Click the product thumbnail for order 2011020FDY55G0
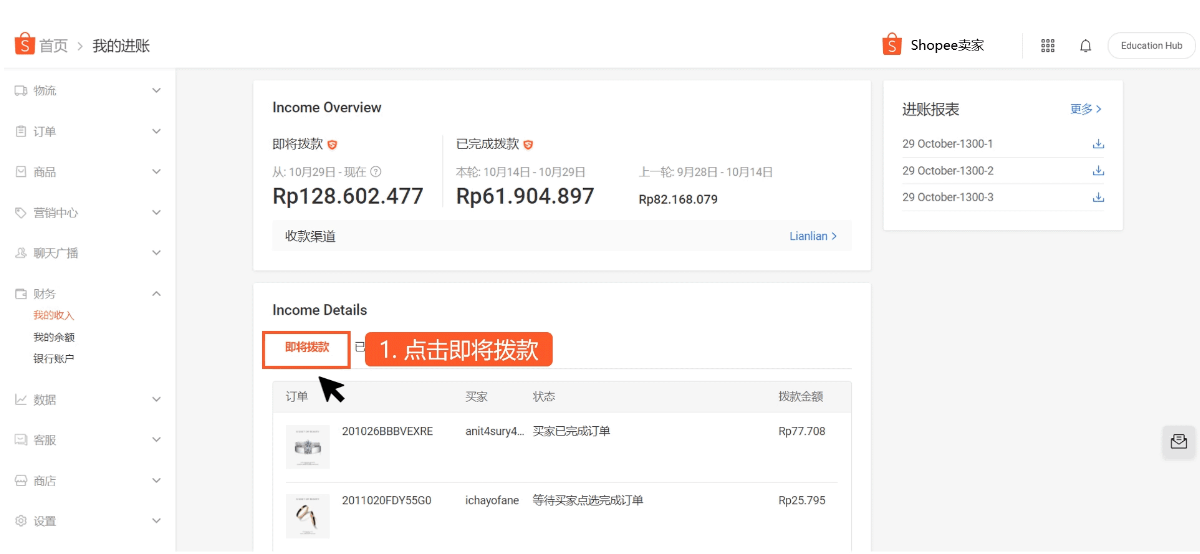 [x=307, y=516]
